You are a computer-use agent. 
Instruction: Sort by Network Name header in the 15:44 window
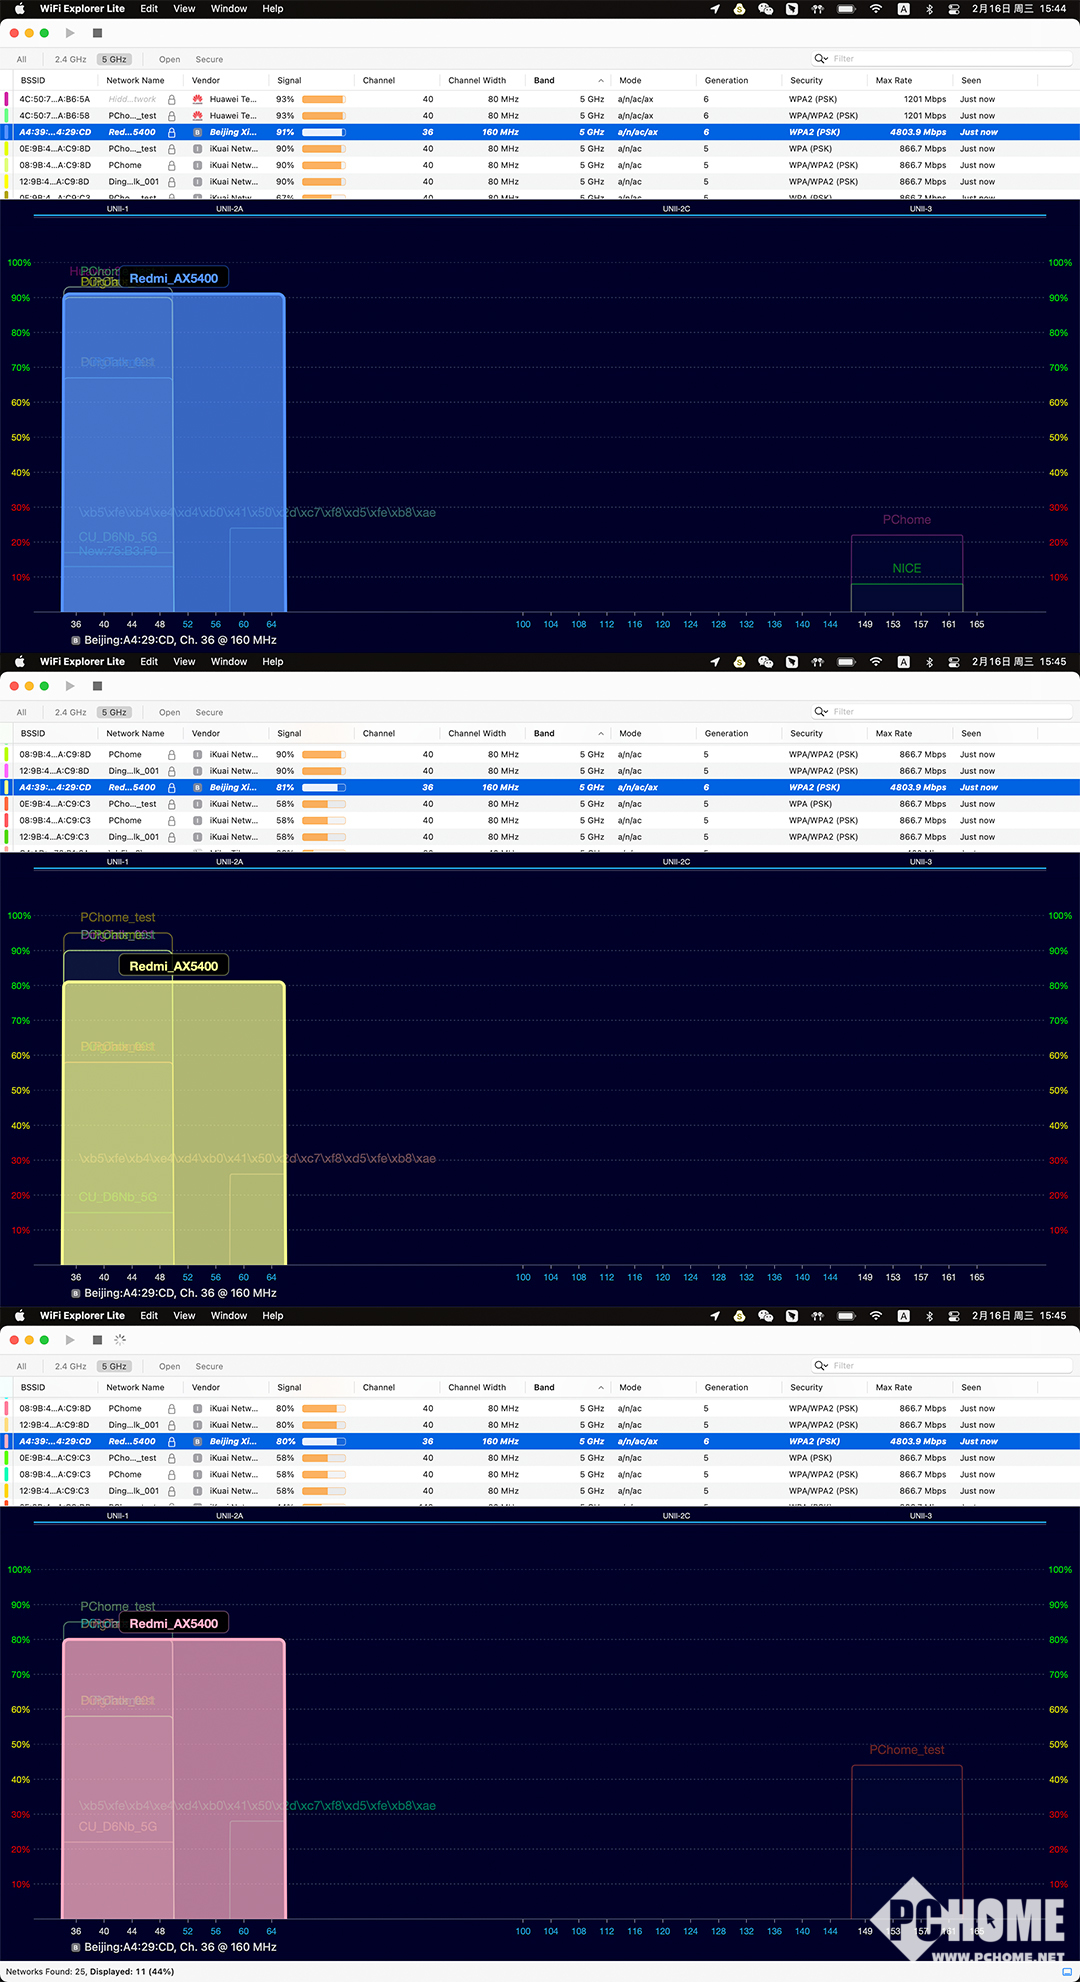[135, 81]
